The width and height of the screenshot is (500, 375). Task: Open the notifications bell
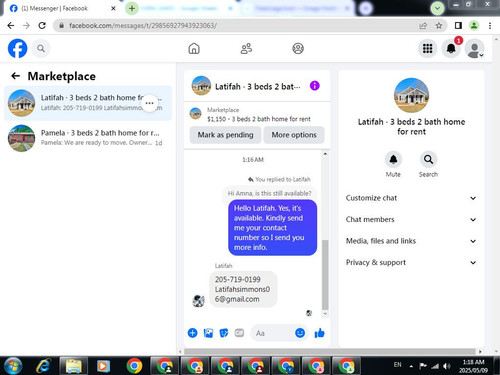(451, 49)
